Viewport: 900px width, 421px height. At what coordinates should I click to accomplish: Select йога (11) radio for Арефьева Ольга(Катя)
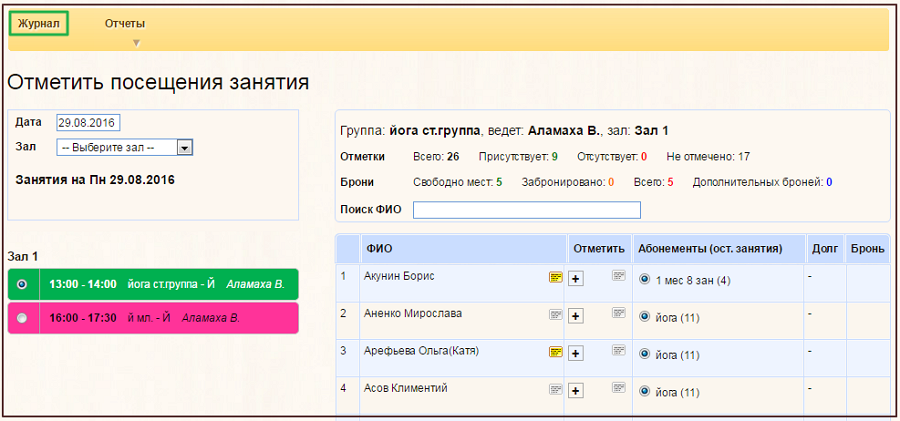(x=644, y=354)
